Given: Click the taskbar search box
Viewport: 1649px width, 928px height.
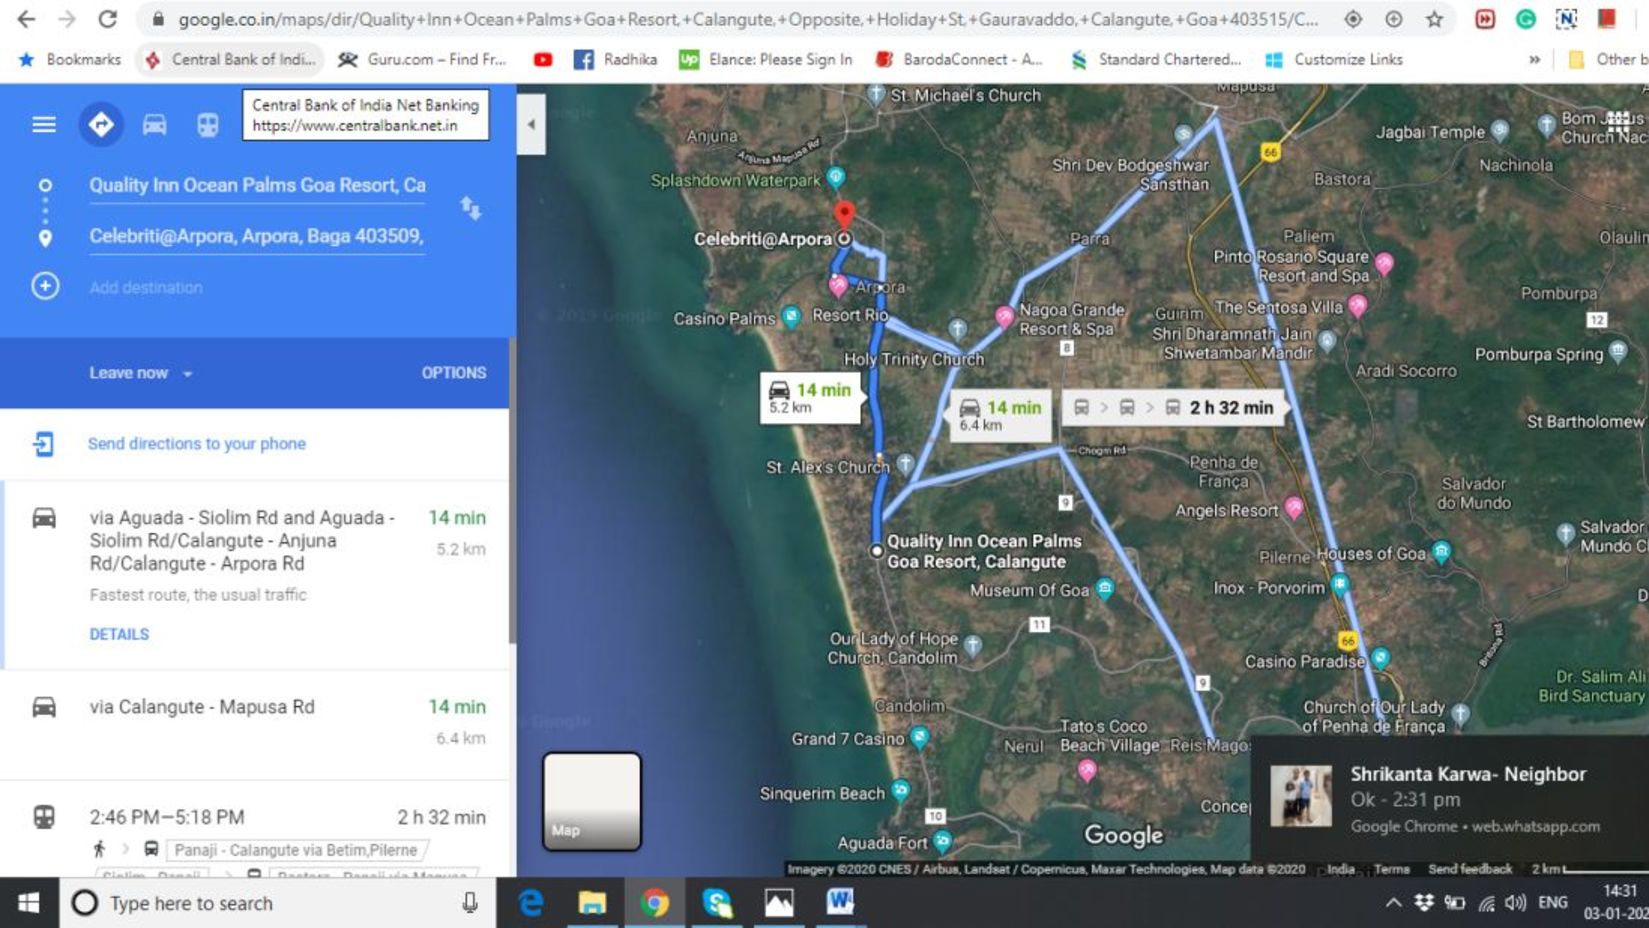Looking at the screenshot, I should tap(278, 903).
